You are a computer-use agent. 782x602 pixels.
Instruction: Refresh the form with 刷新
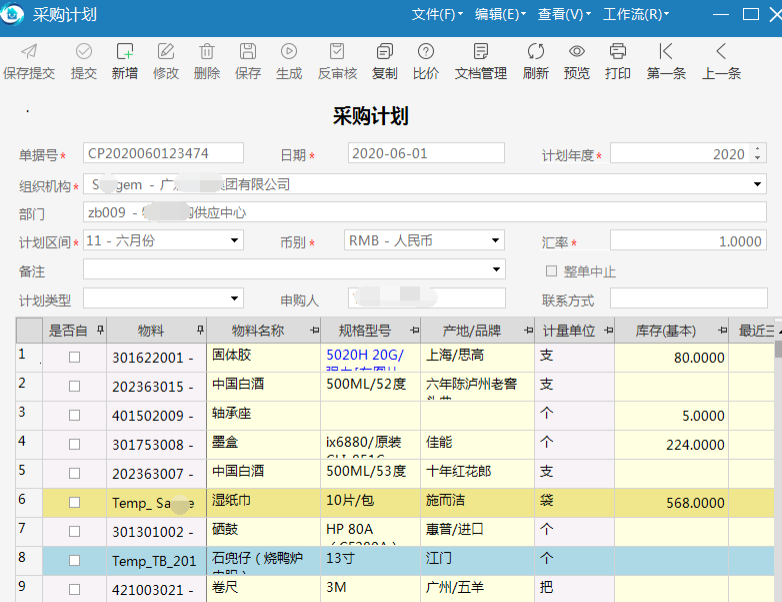pyautogui.click(x=536, y=61)
